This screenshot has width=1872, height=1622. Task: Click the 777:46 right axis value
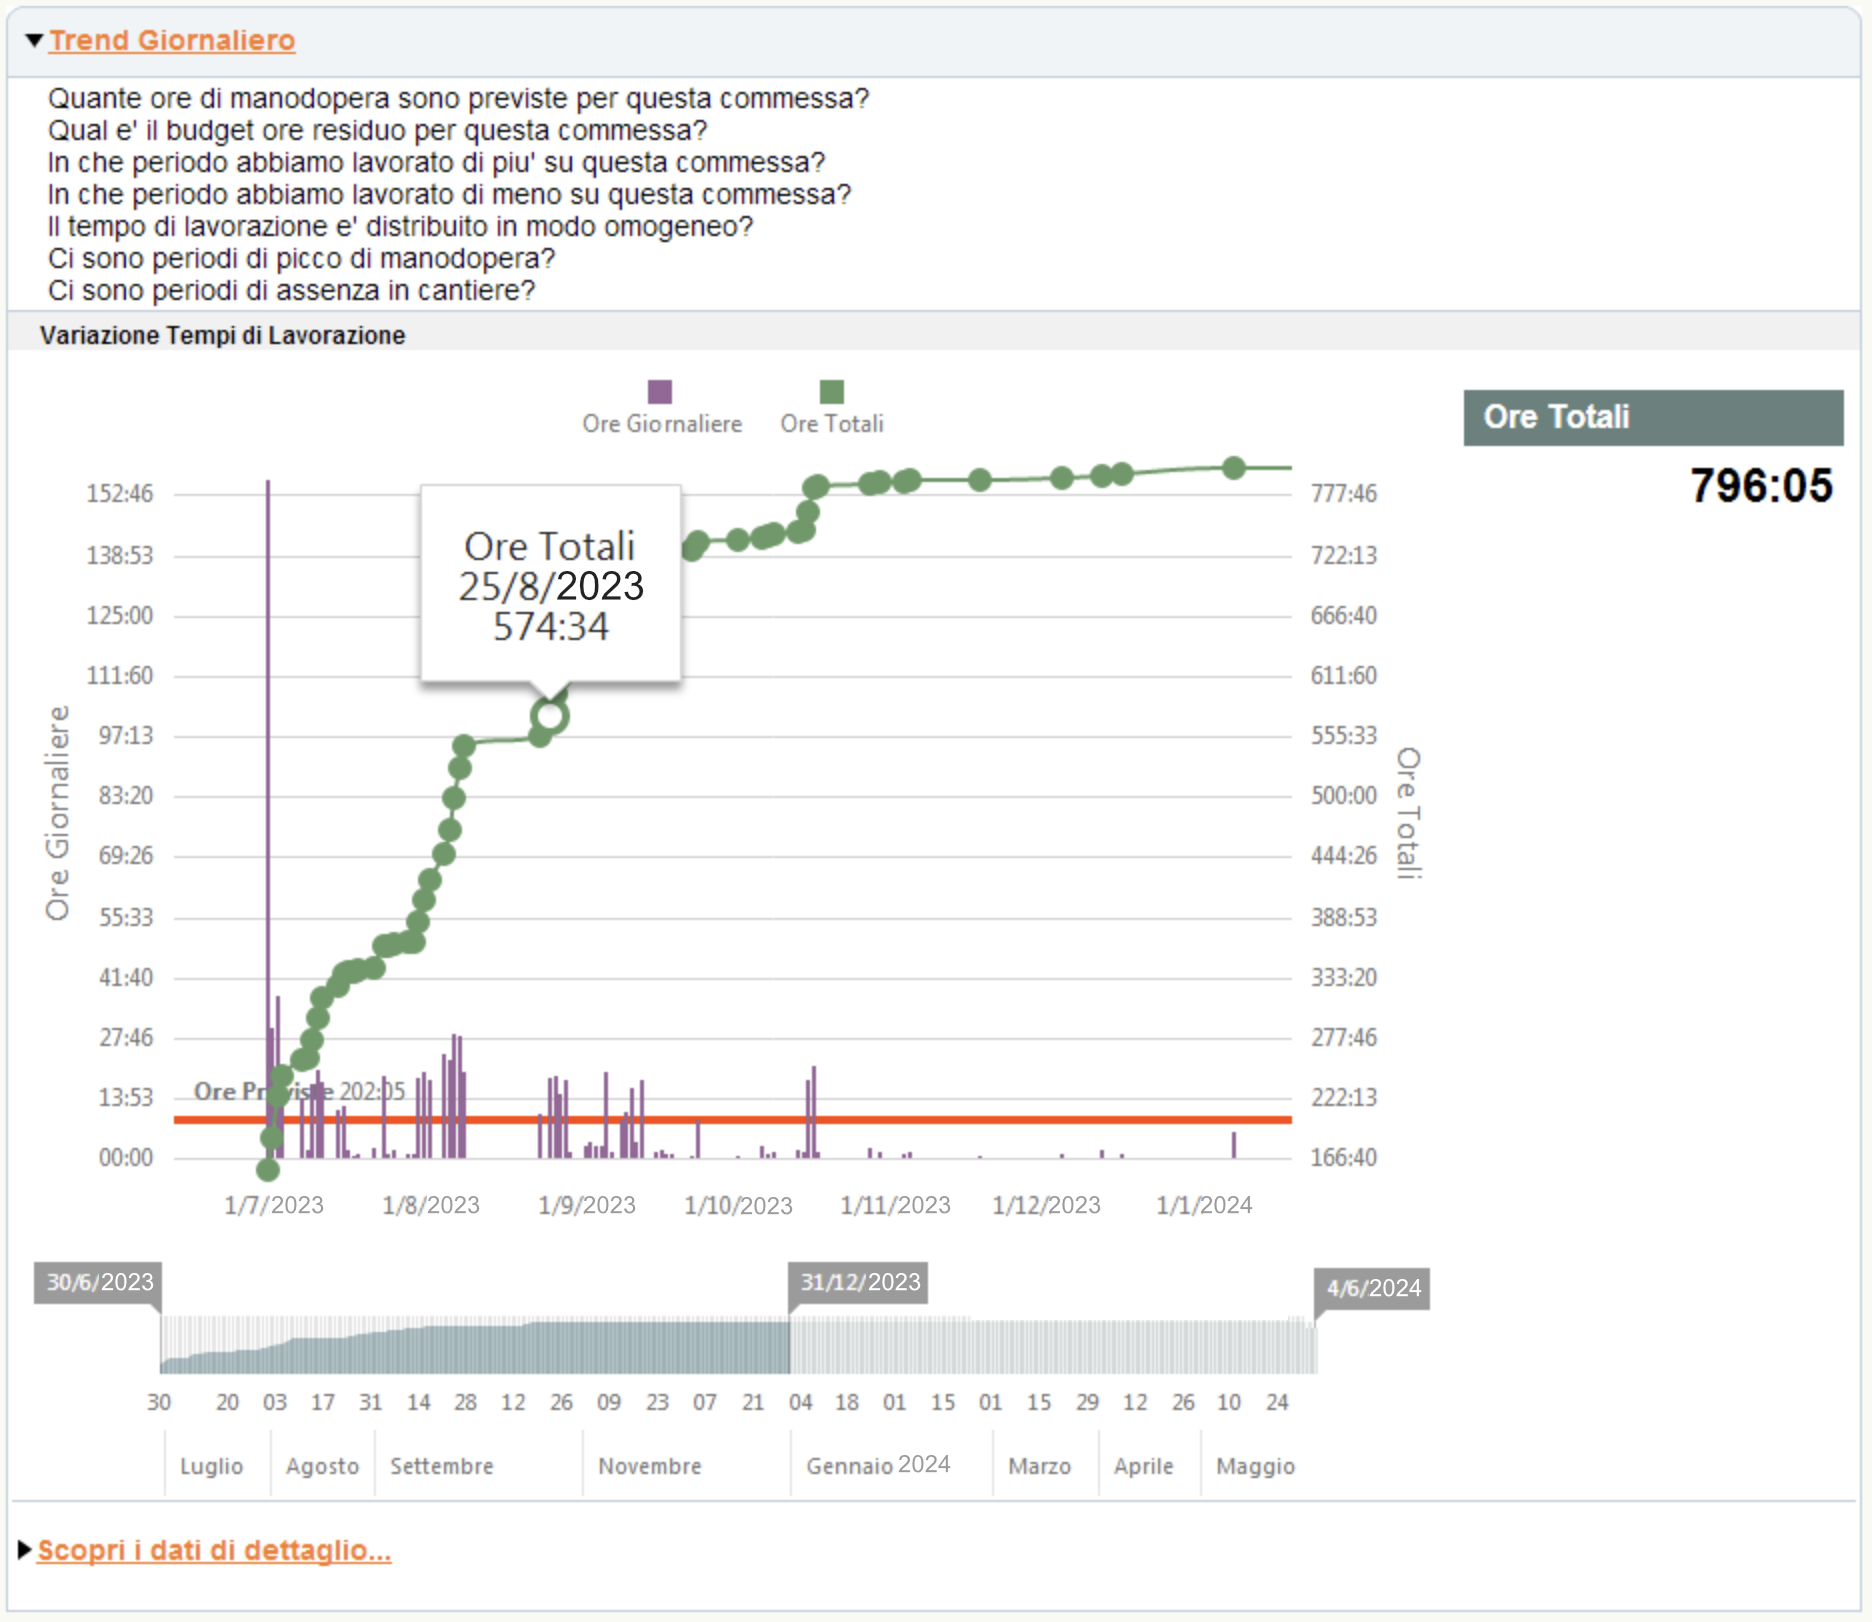coord(1344,493)
